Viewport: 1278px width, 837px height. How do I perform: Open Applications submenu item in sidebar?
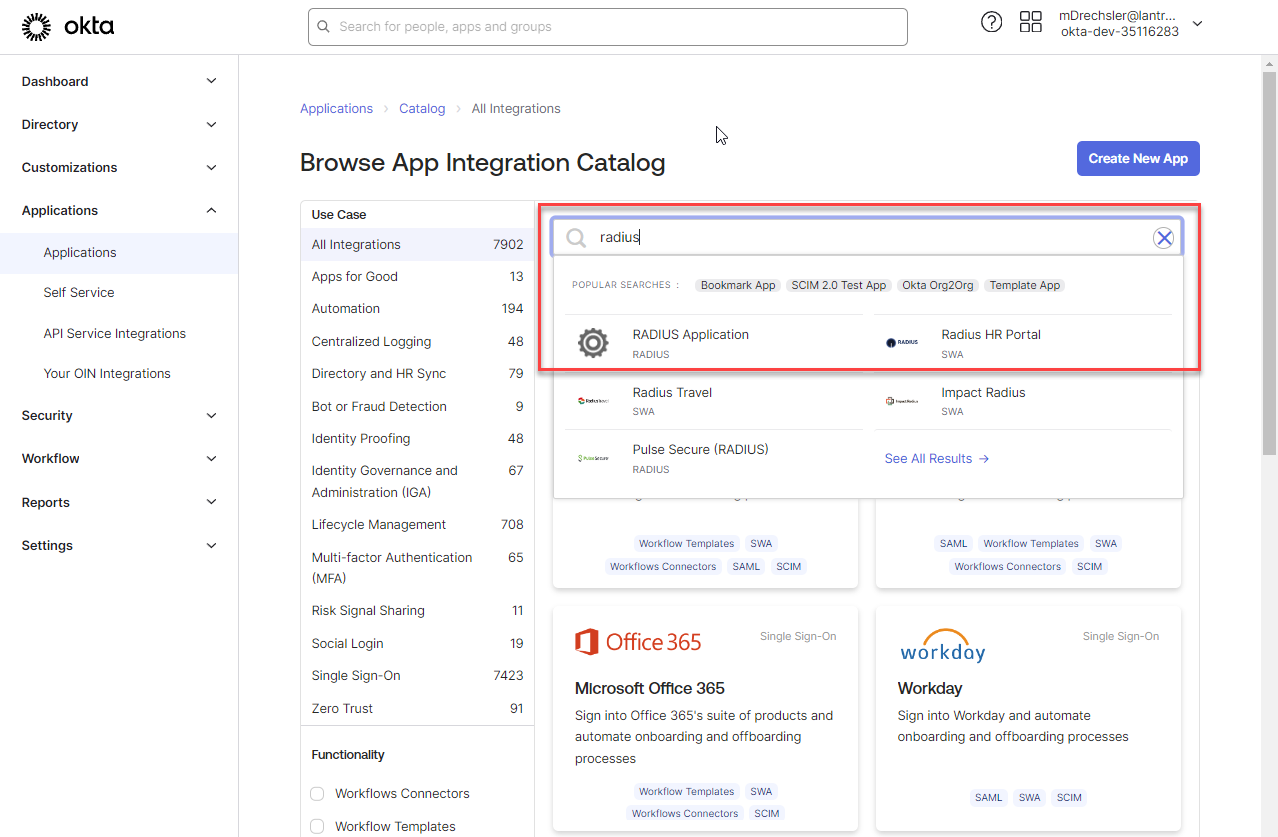pyautogui.click(x=119, y=253)
